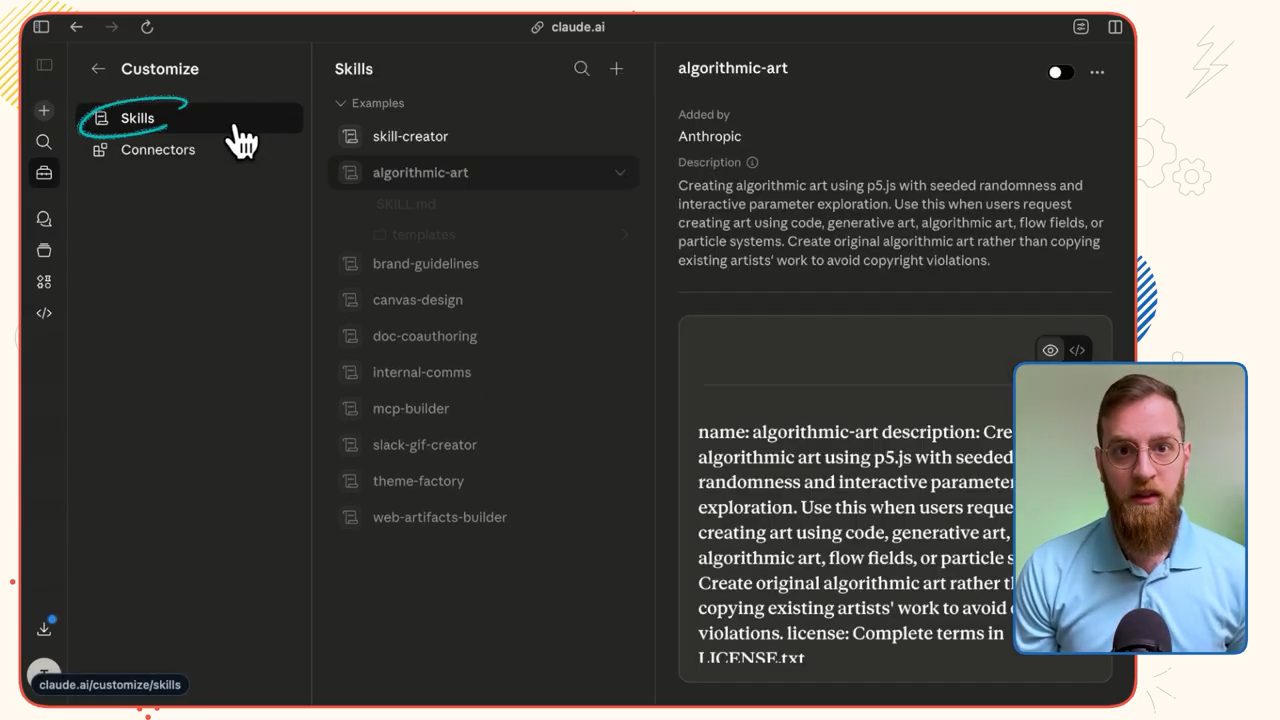
Task: Click the download icon with the blue dot
Action: (x=44, y=628)
